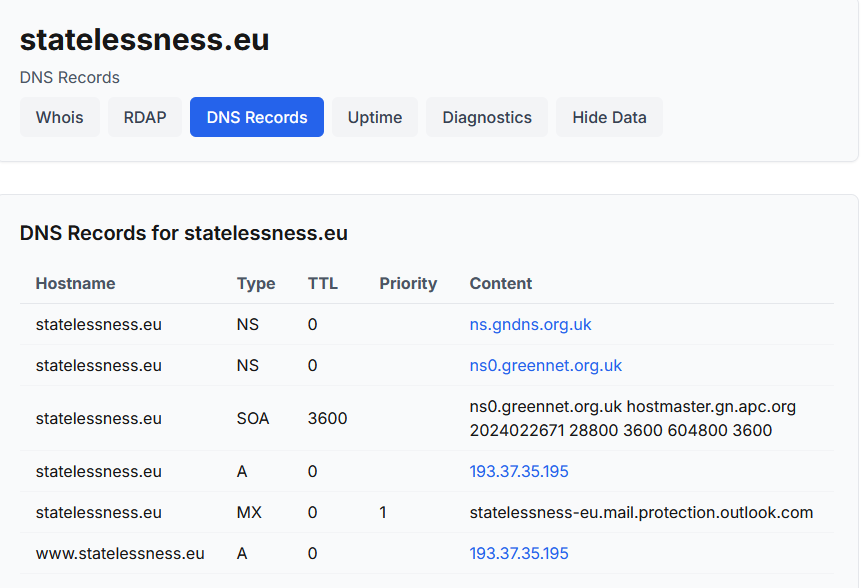Viewport: 865px width, 588px height.
Task: Click the TTL column header
Action: click(x=323, y=283)
